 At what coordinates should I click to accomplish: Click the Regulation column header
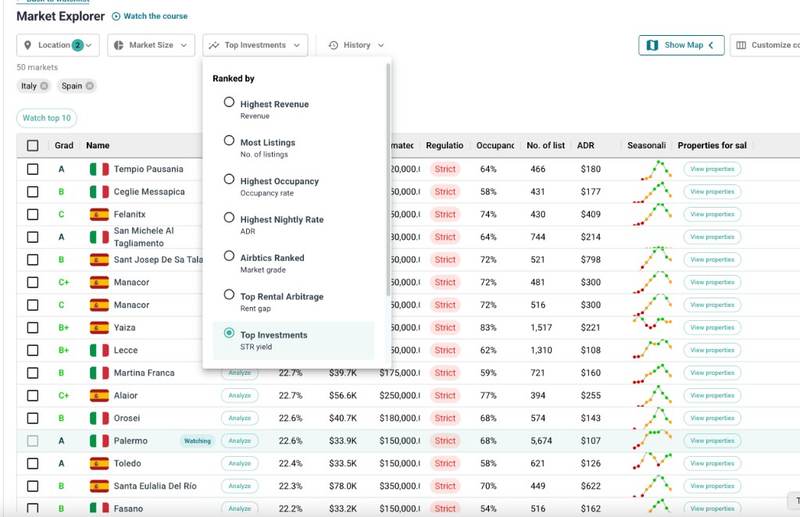click(444, 145)
